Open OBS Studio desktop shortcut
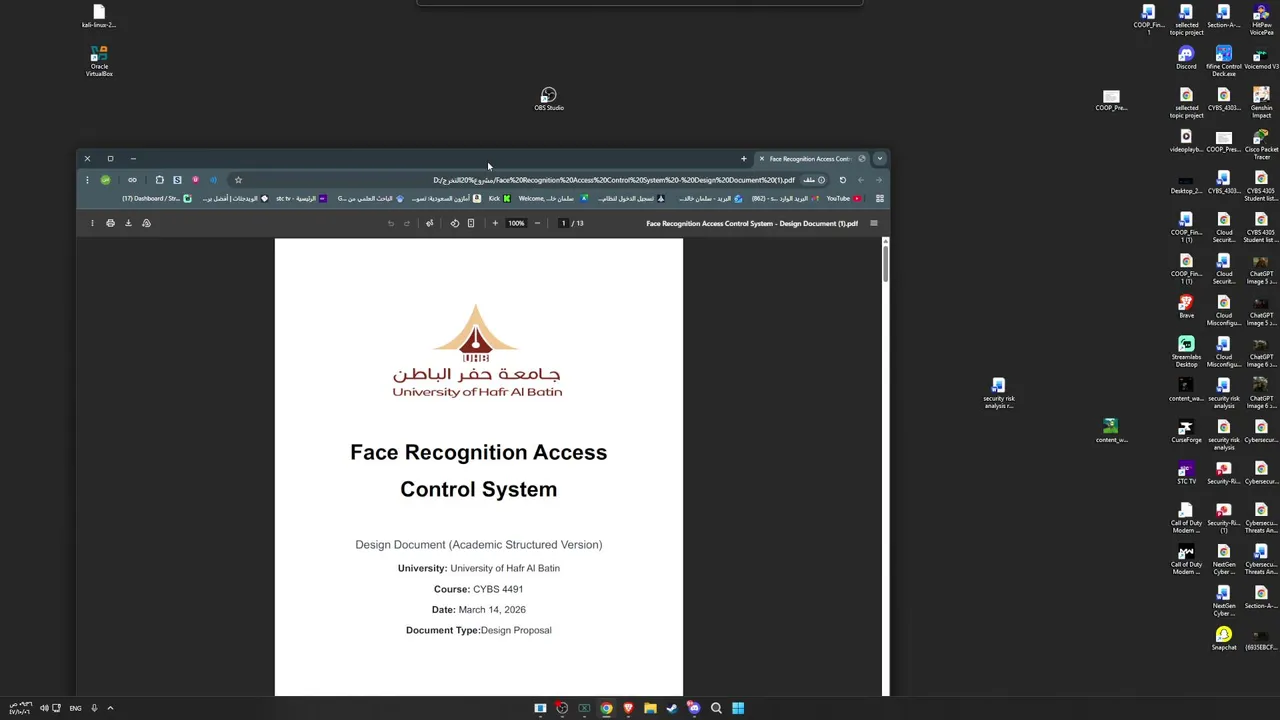Image resolution: width=1280 pixels, height=720 pixels. 548,99
